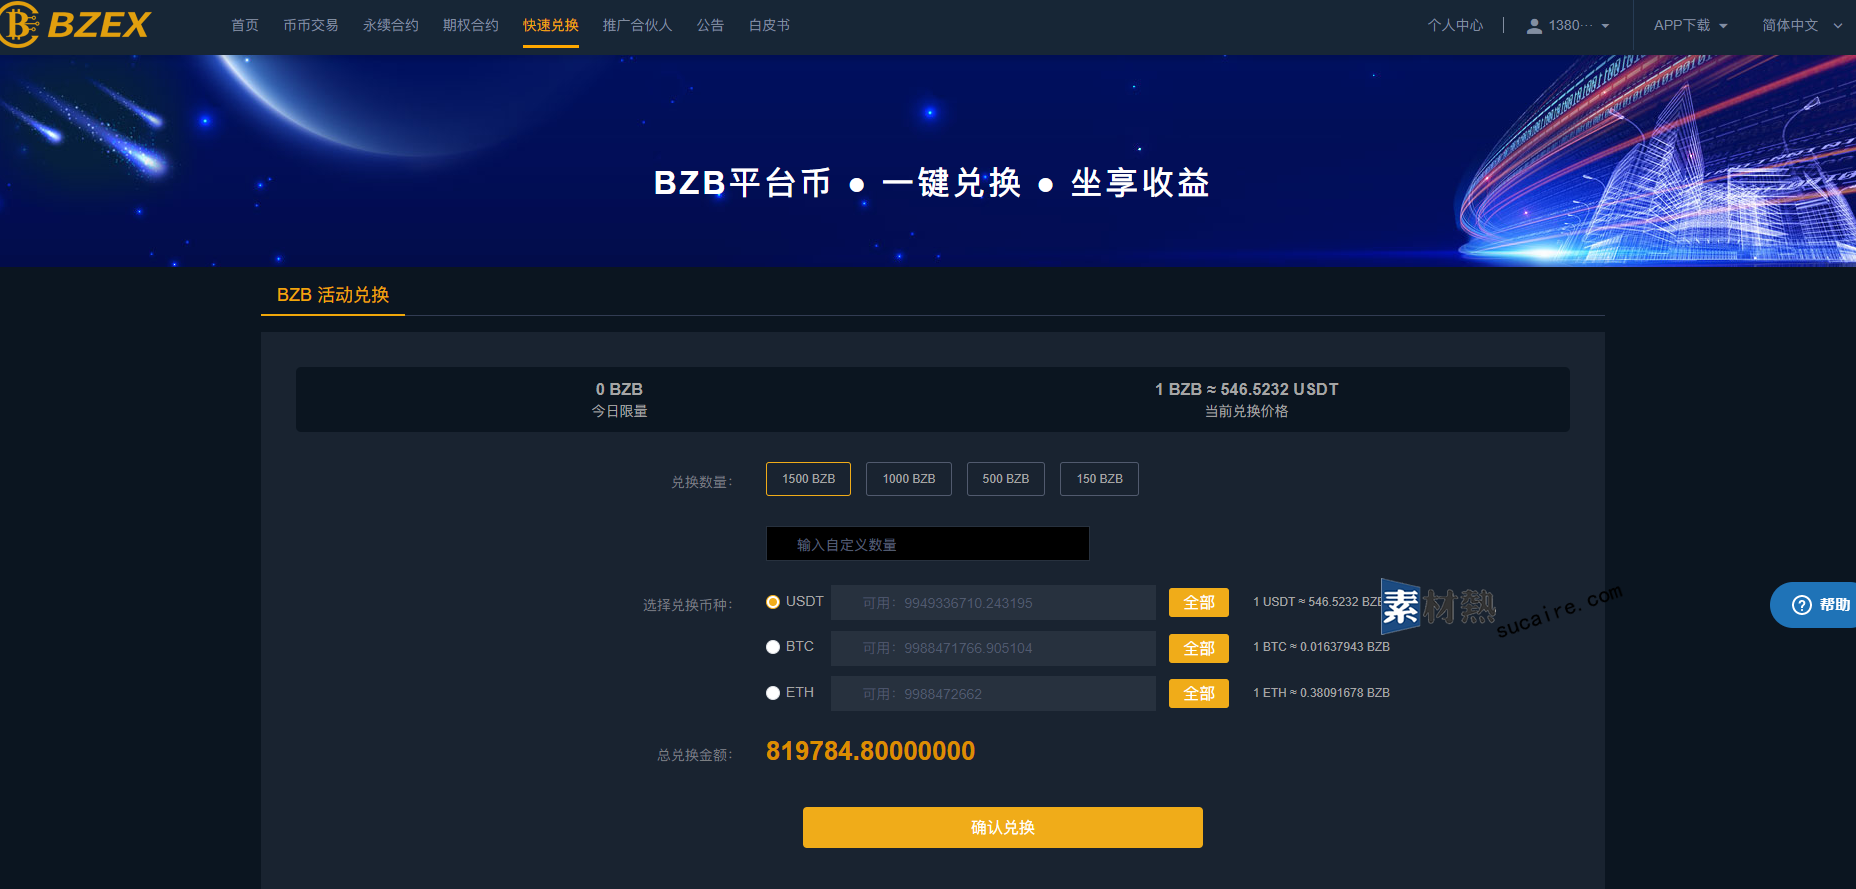Click 全部 button for the USDT row
Screen dimensions: 1856x889
[x=1198, y=603]
